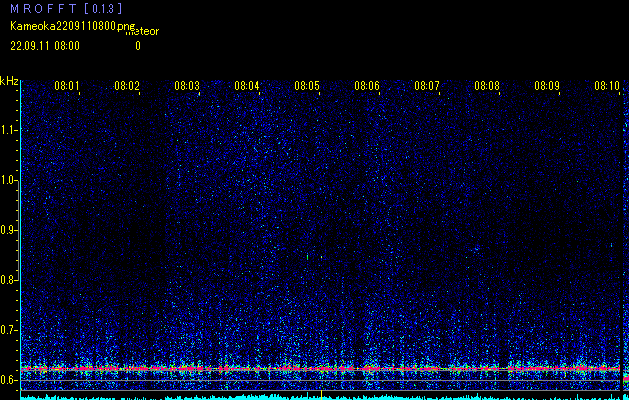
Task: Click the 08:02 time marker
Action: click(127, 86)
